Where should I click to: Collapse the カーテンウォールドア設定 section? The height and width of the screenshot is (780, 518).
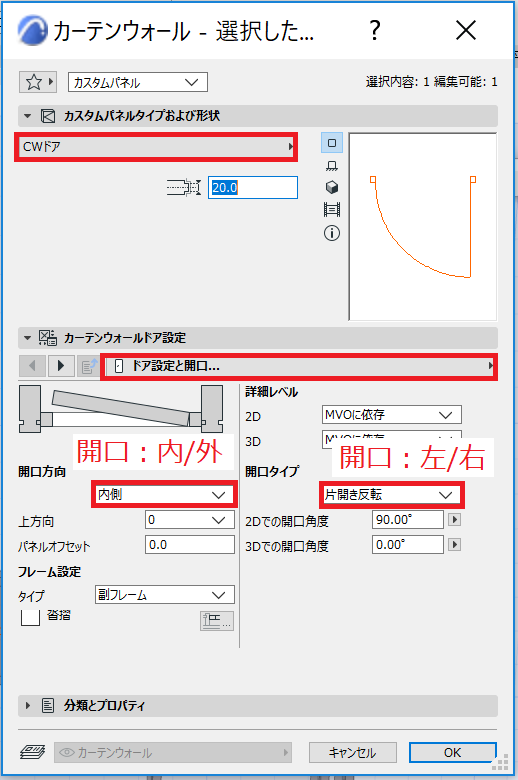27,338
